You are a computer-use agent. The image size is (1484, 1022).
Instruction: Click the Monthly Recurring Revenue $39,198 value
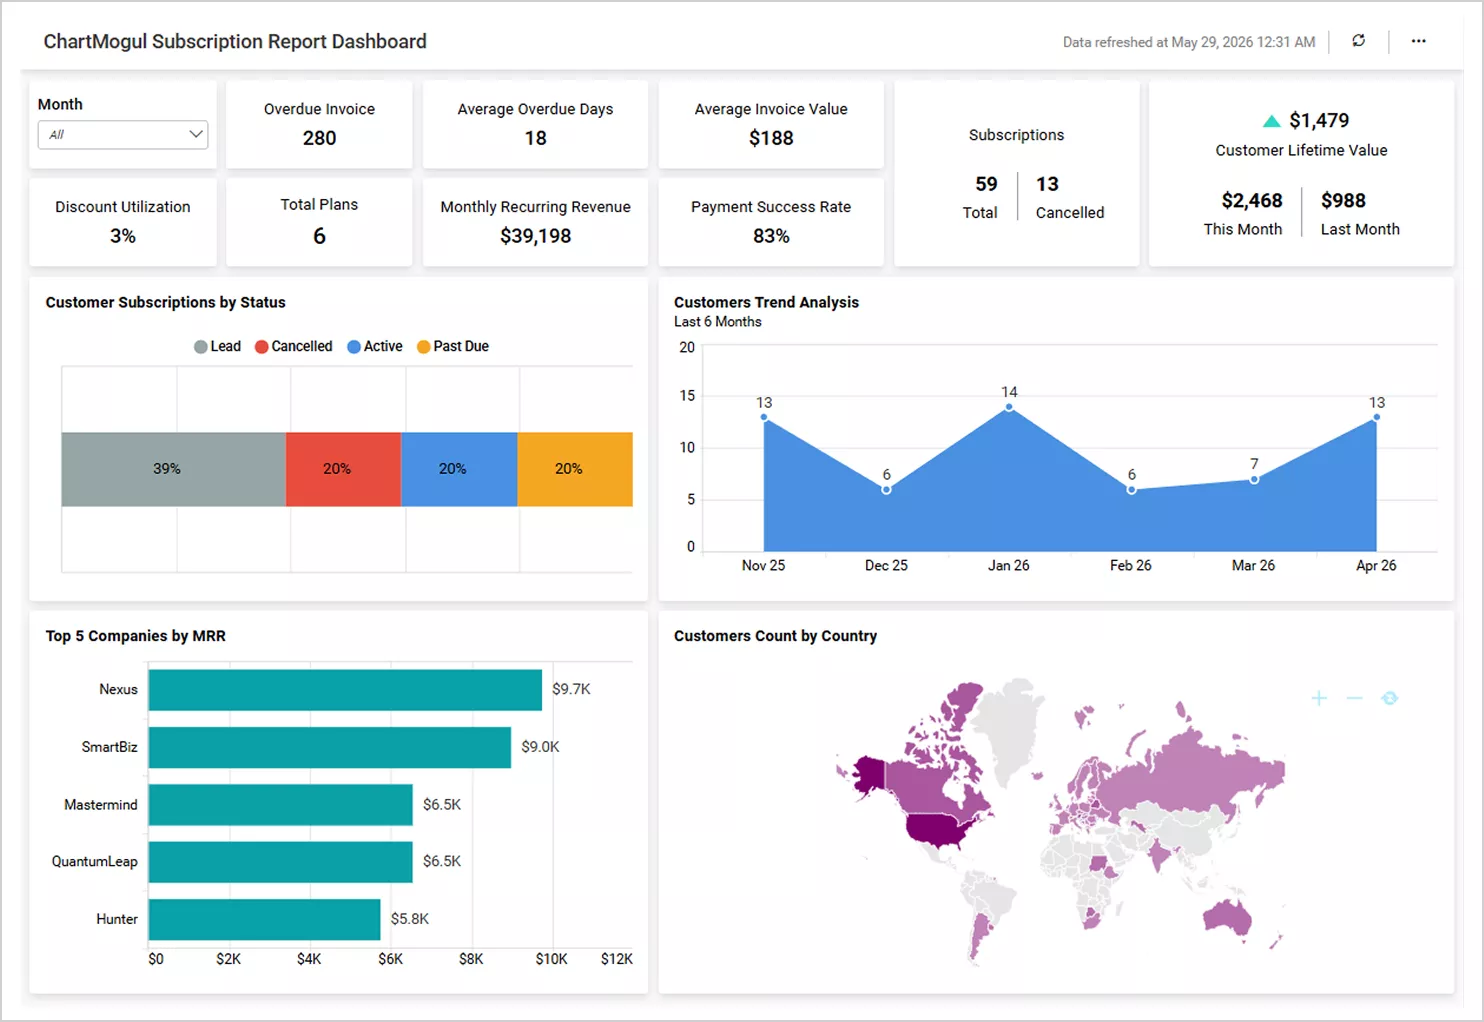tap(536, 236)
